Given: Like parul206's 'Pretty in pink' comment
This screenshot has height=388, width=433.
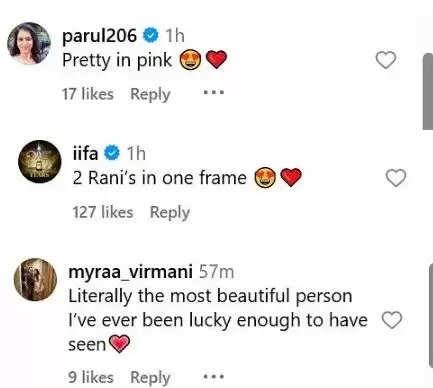Looking at the screenshot, I should point(386,60).
